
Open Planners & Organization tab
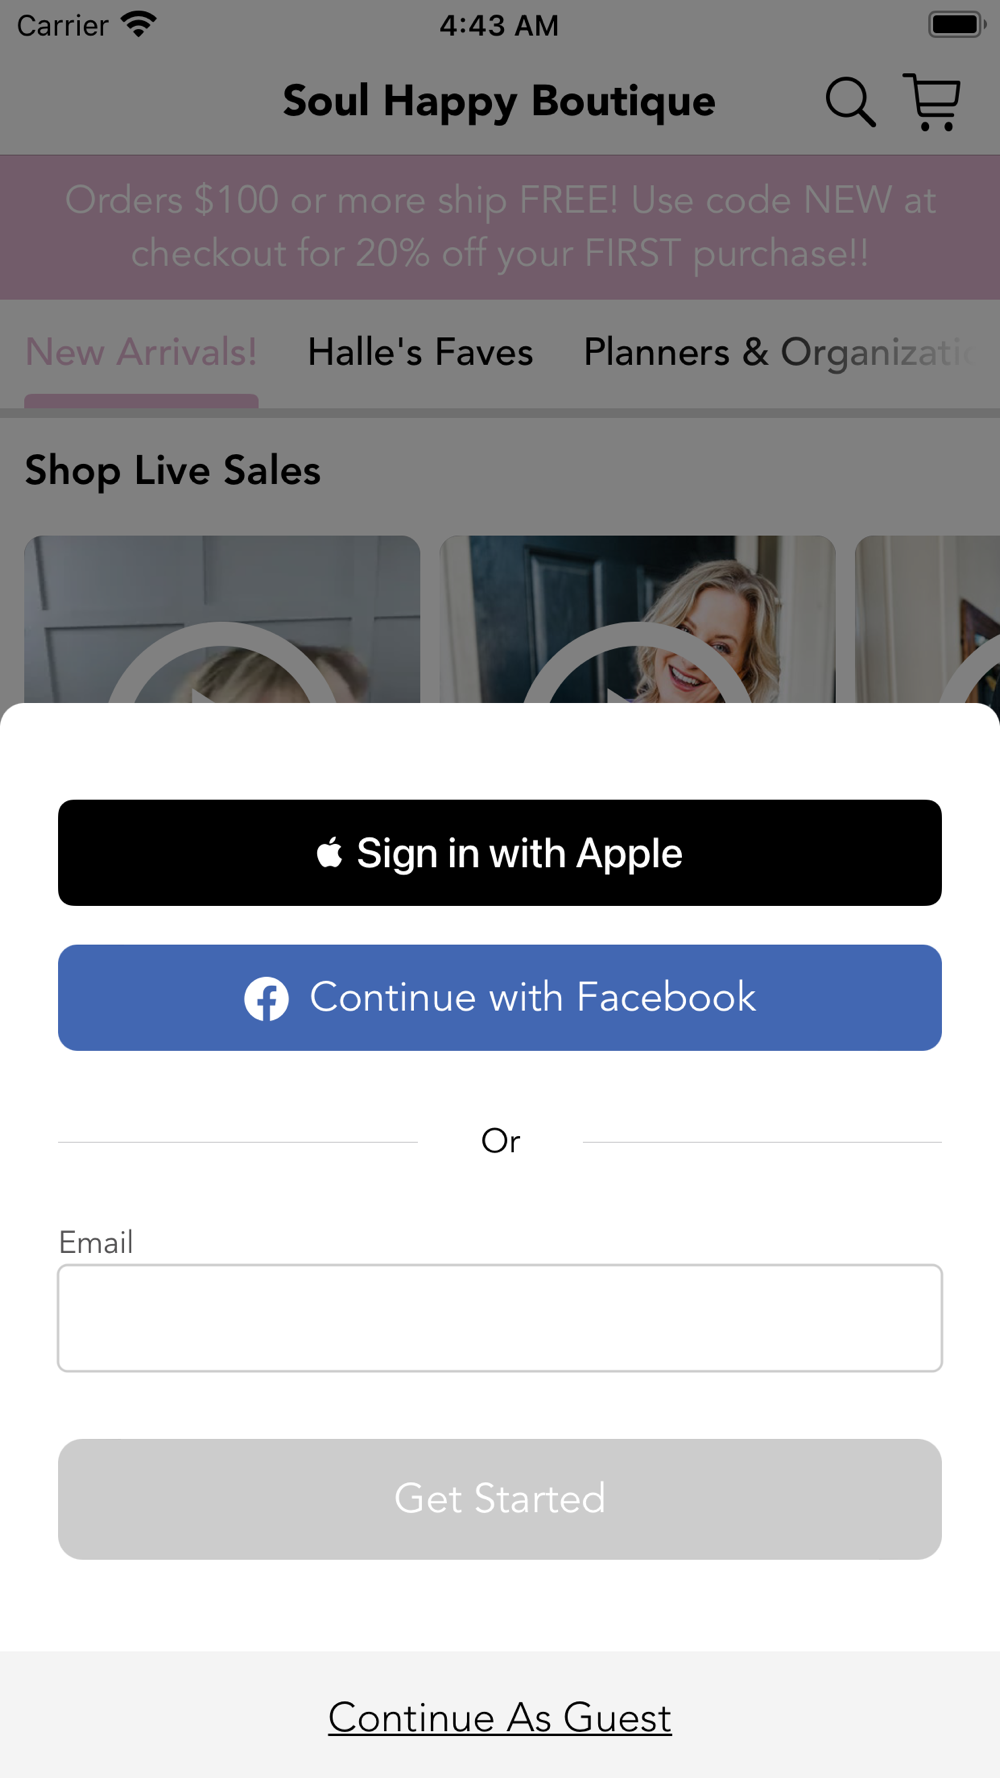pos(780,353)
